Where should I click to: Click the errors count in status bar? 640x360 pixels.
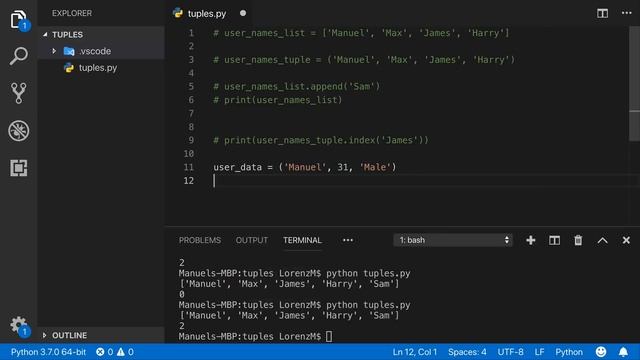(x=104, y=352)
